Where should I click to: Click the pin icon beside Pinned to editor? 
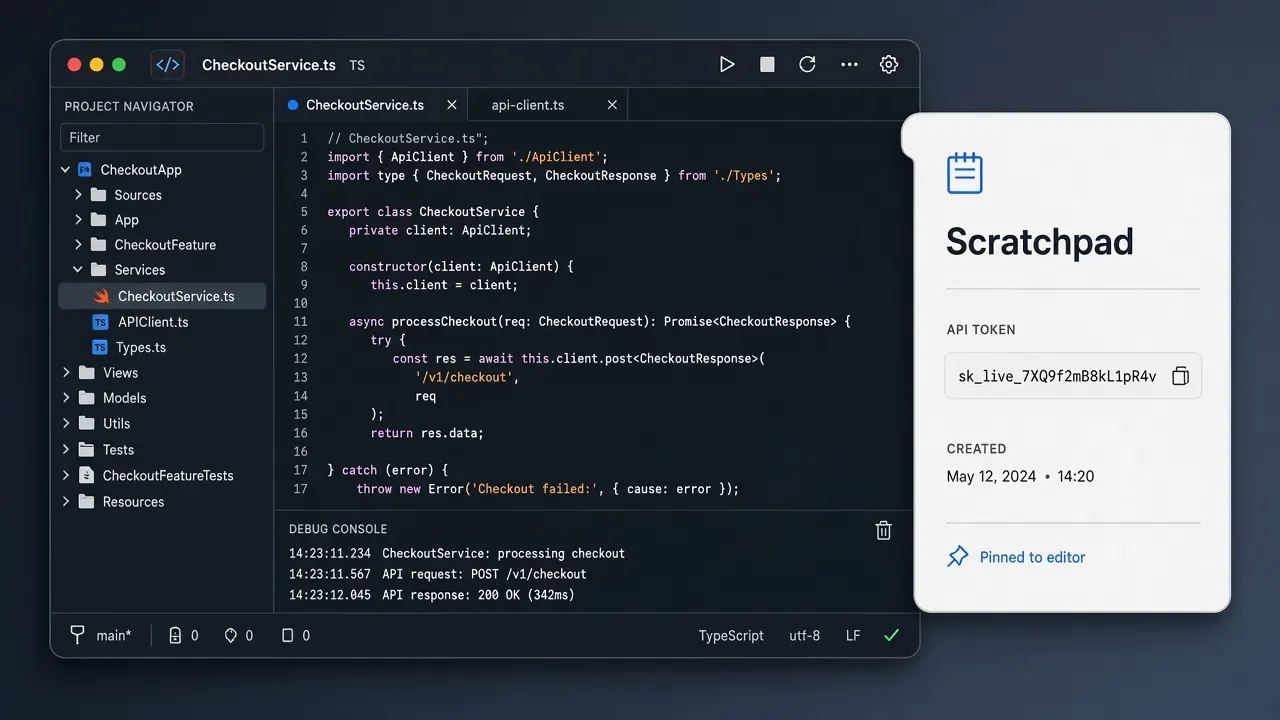(x=958, y=557)
